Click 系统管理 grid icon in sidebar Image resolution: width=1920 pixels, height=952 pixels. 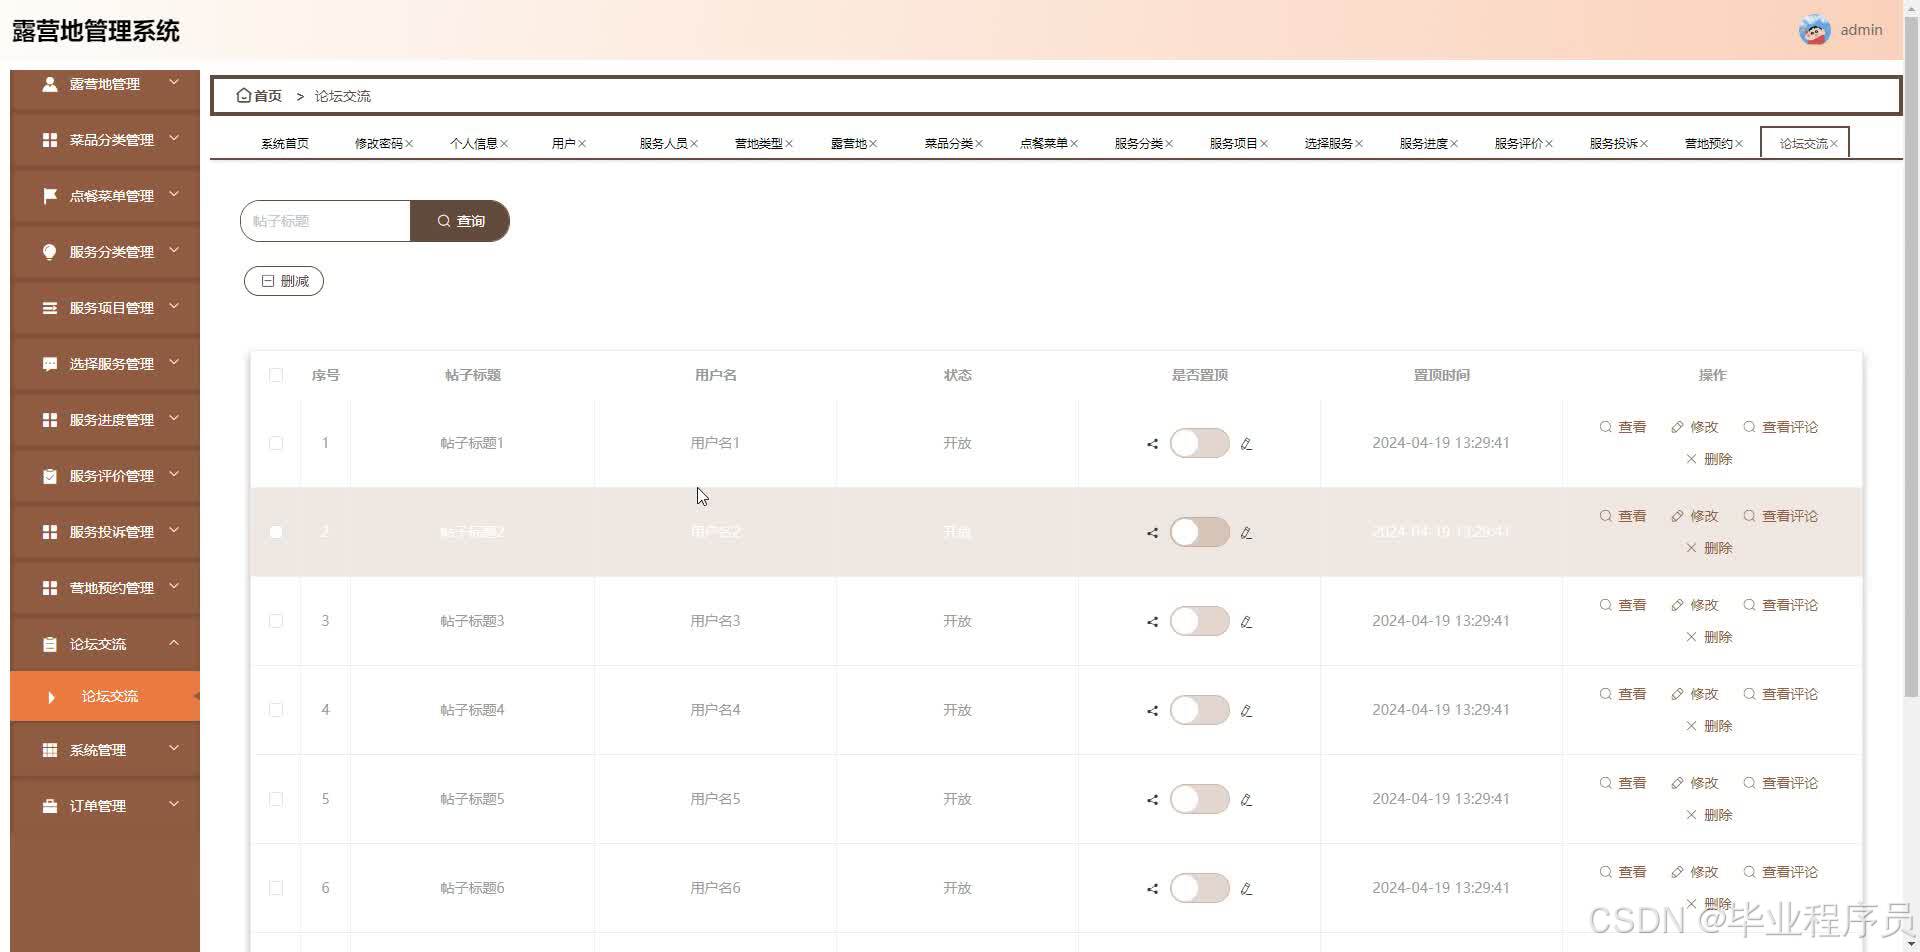(49, 750)
